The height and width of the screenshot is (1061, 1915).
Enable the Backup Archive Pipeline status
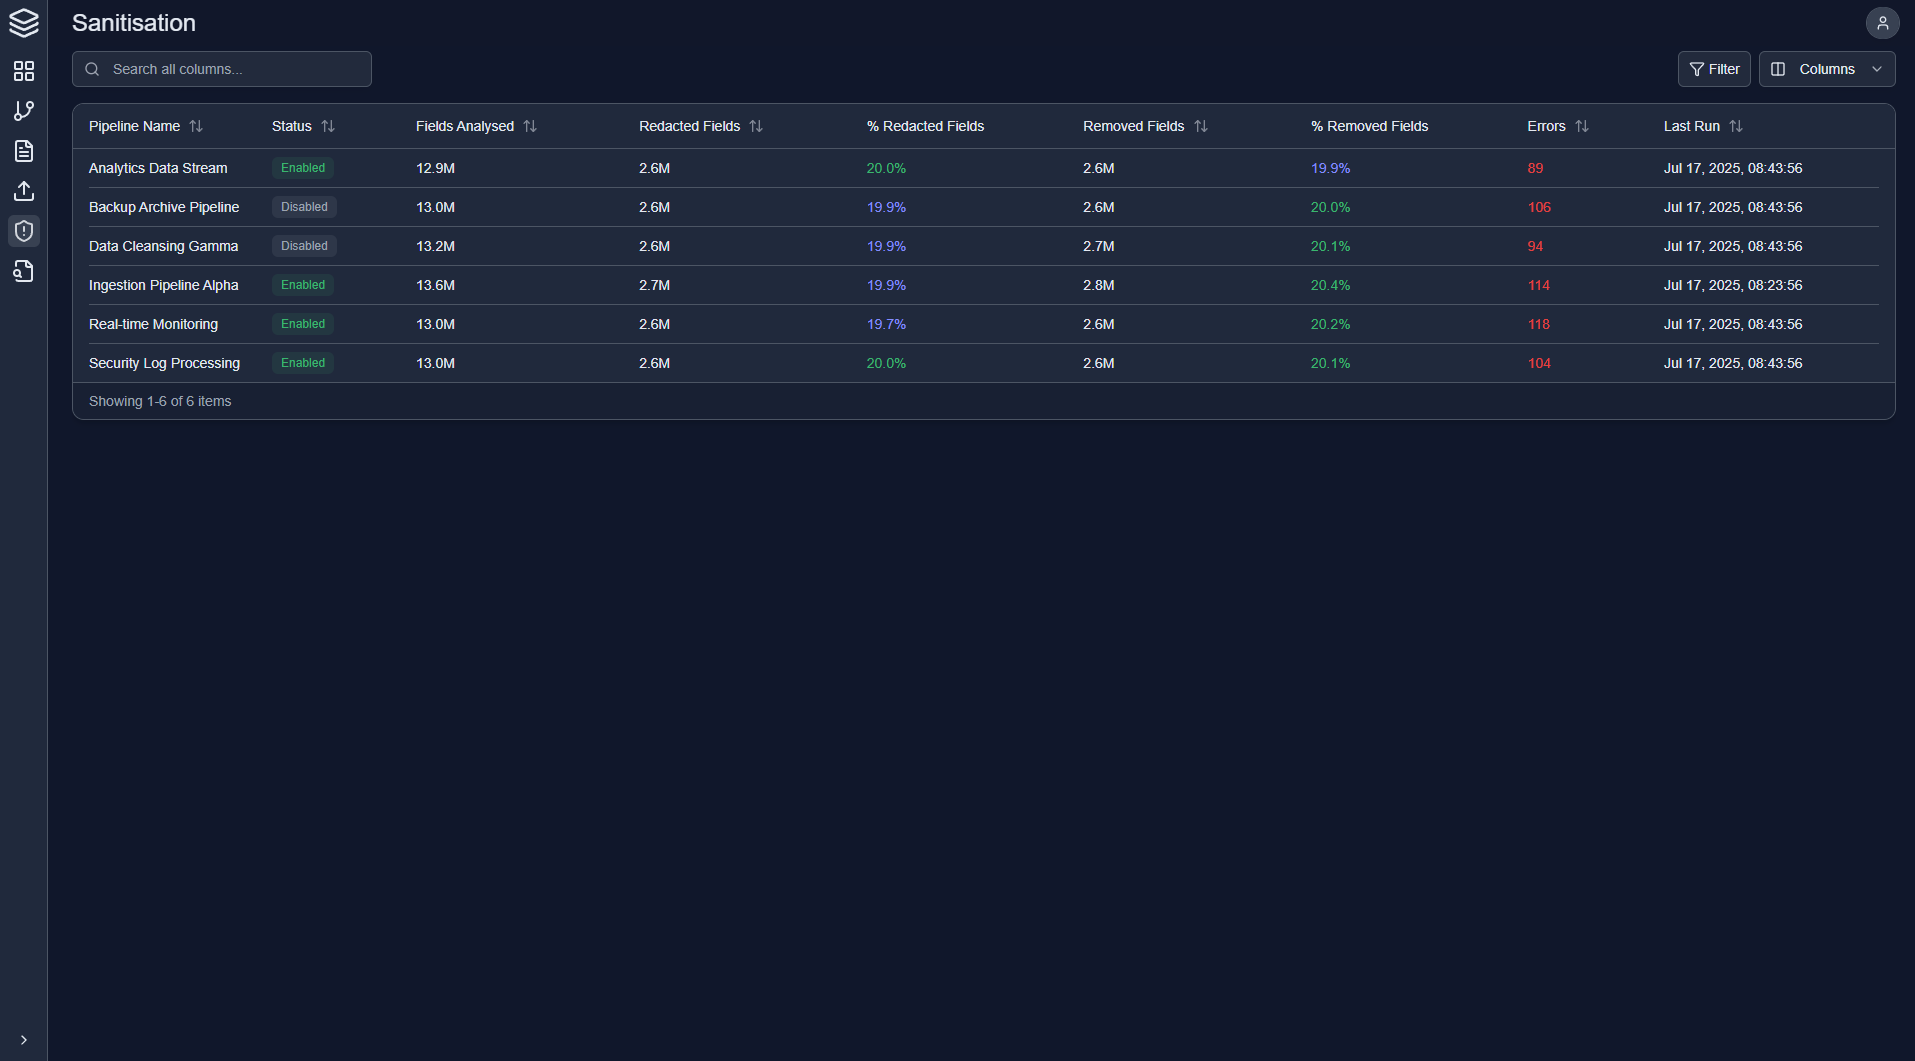pyautogui.click(x=304, y=207)
